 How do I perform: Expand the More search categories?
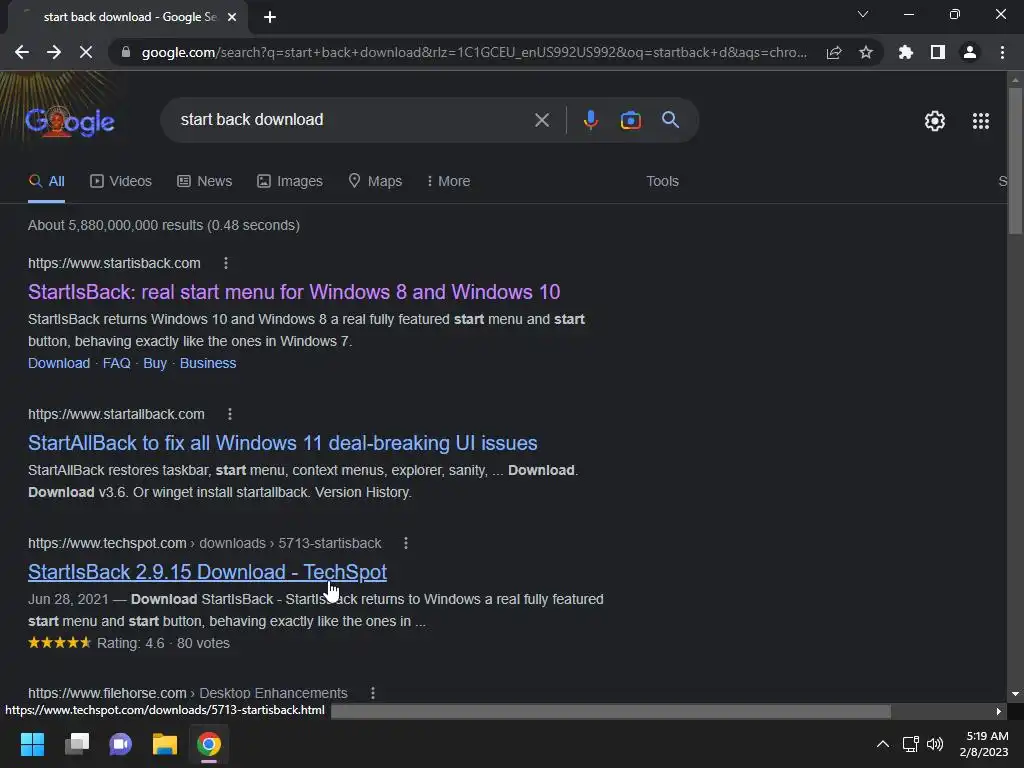(448, 182)
